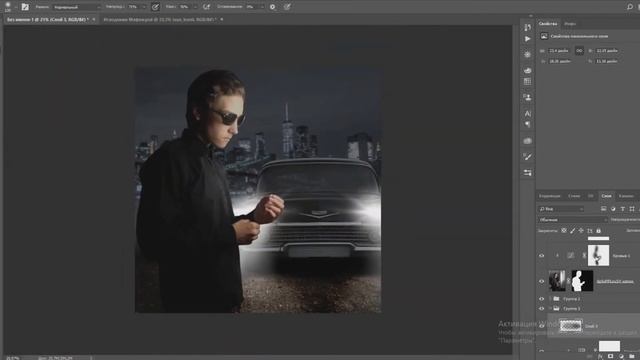
Task: Open the layer blend mode dropdown Обычные
Action: click(x=573, y=220)
